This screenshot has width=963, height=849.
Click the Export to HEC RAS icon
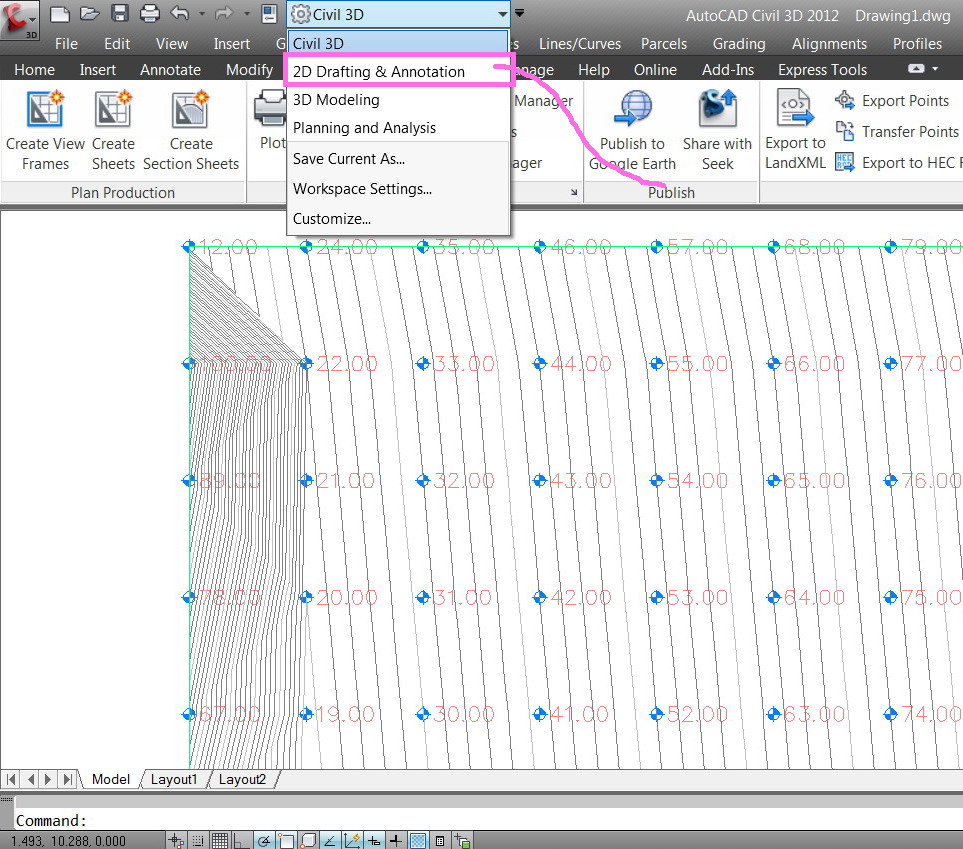(x=845, y=162)
